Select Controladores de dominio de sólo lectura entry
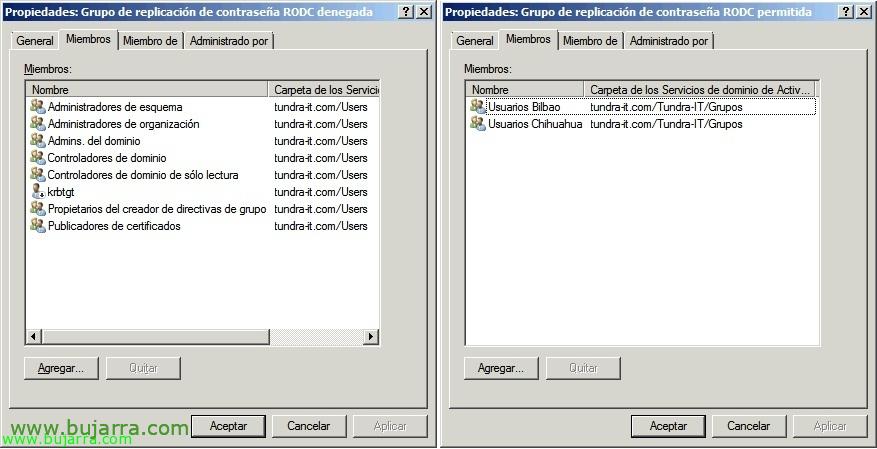The image size is (877, 449). 142,175
